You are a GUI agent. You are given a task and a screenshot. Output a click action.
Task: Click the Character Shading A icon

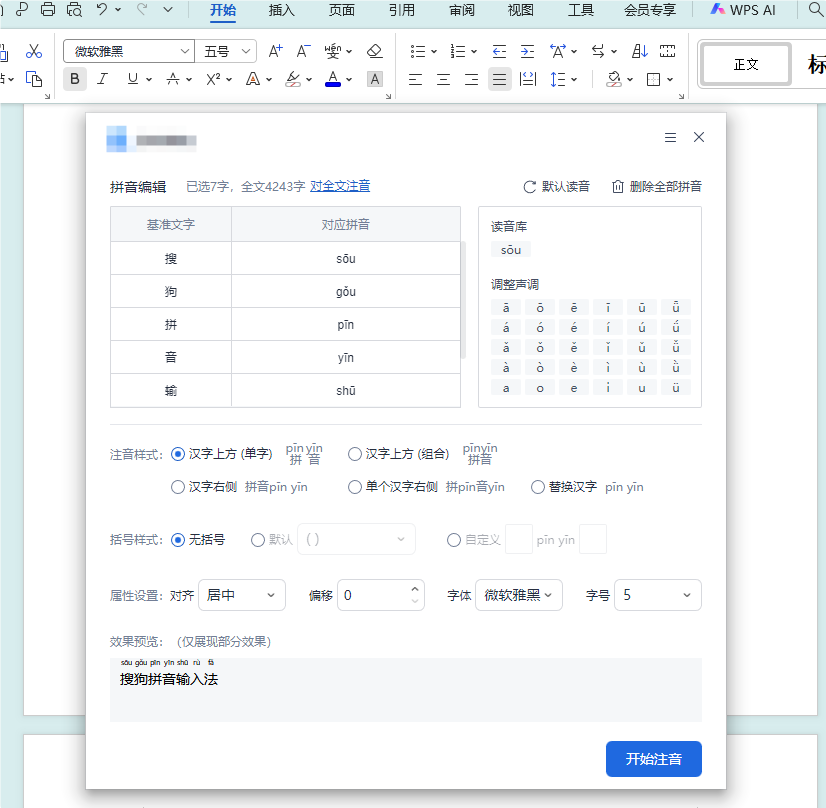tap(375, 79)
